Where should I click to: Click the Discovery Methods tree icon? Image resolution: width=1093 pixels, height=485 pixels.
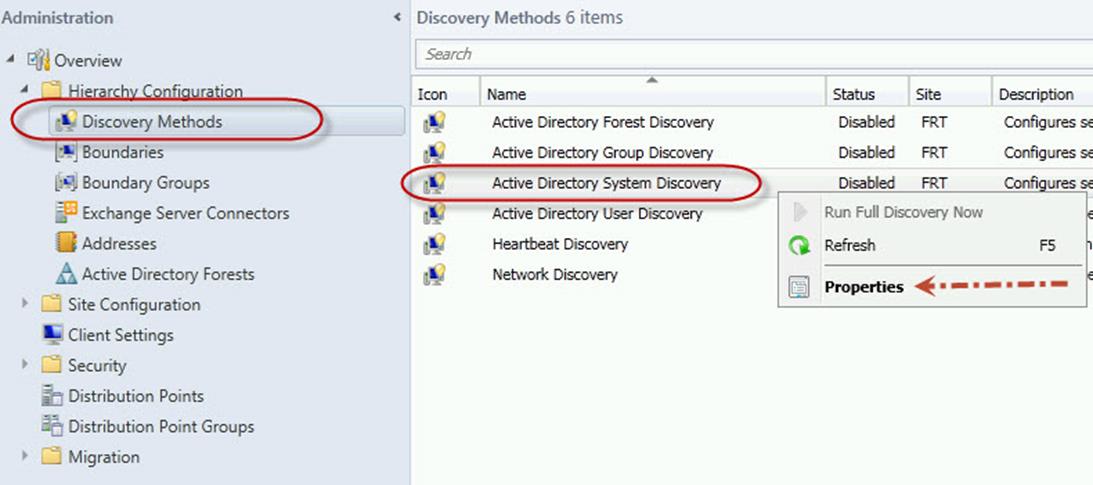66,121
